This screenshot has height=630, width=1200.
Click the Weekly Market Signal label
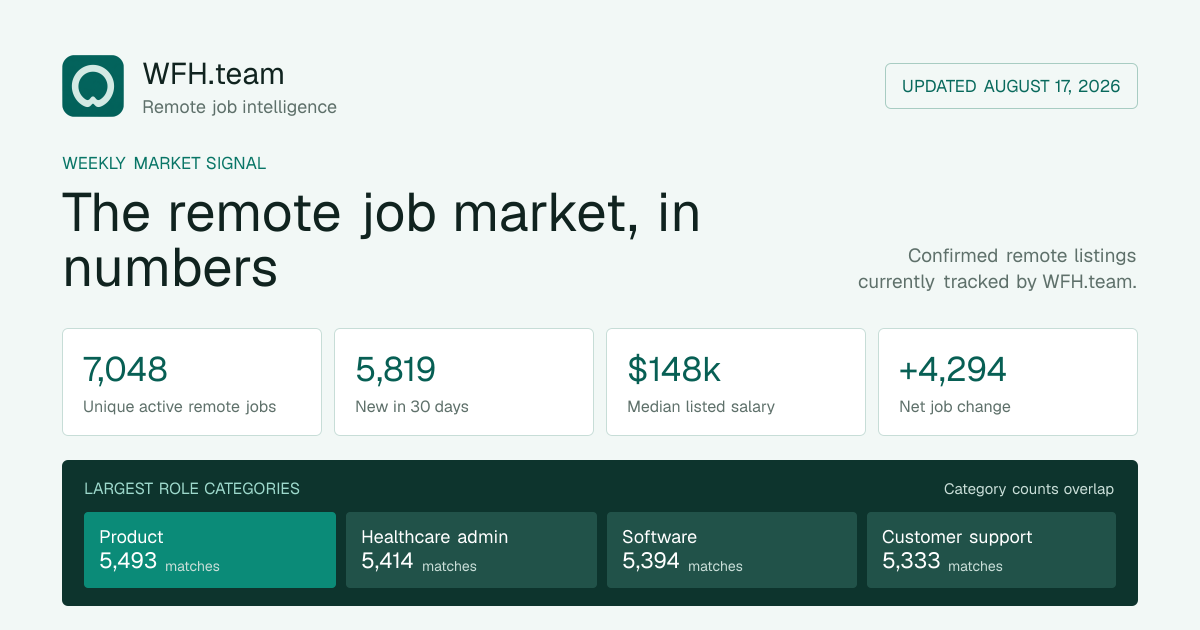tap(164, 163)
